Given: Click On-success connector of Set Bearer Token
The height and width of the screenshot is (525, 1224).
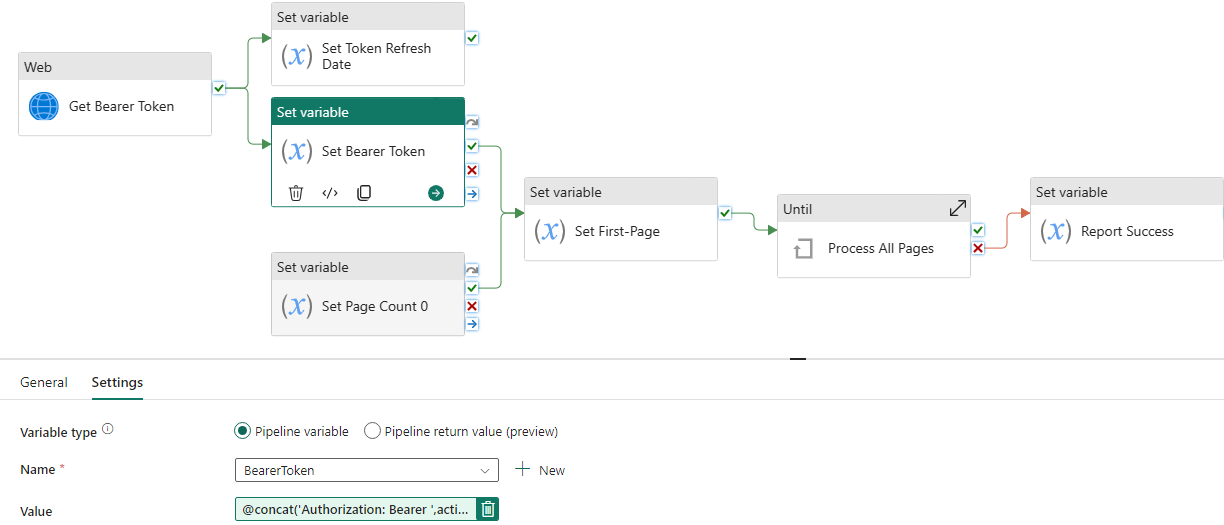Looking at the screenshot, I should click(x=472, y=146).
